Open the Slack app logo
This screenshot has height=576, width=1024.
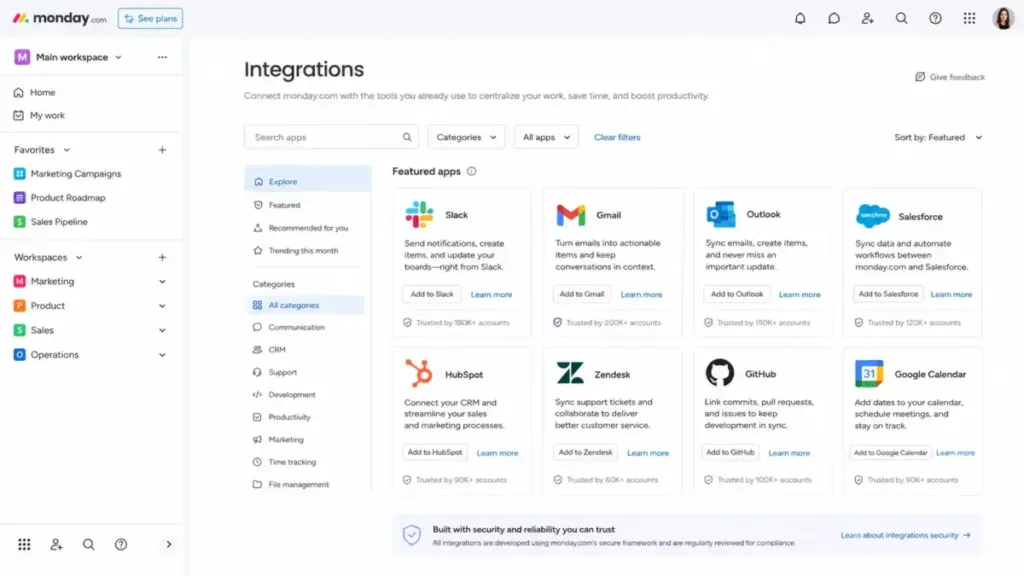tap(419, 214)
